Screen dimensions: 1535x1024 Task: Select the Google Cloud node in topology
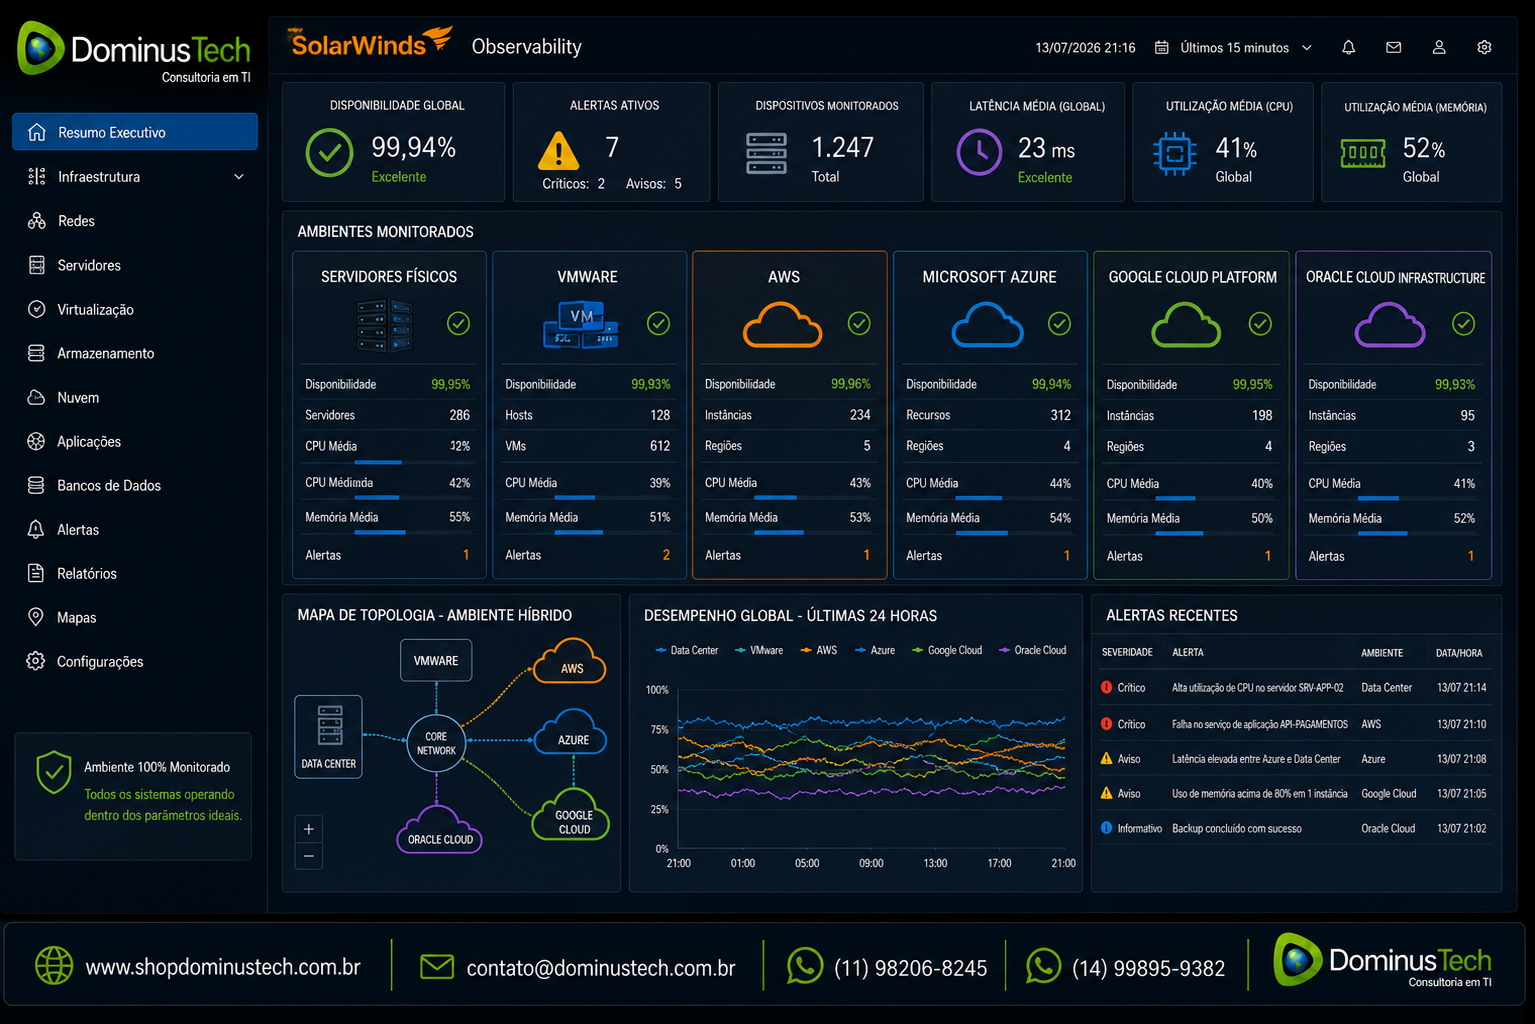click(x=573, y=815)
